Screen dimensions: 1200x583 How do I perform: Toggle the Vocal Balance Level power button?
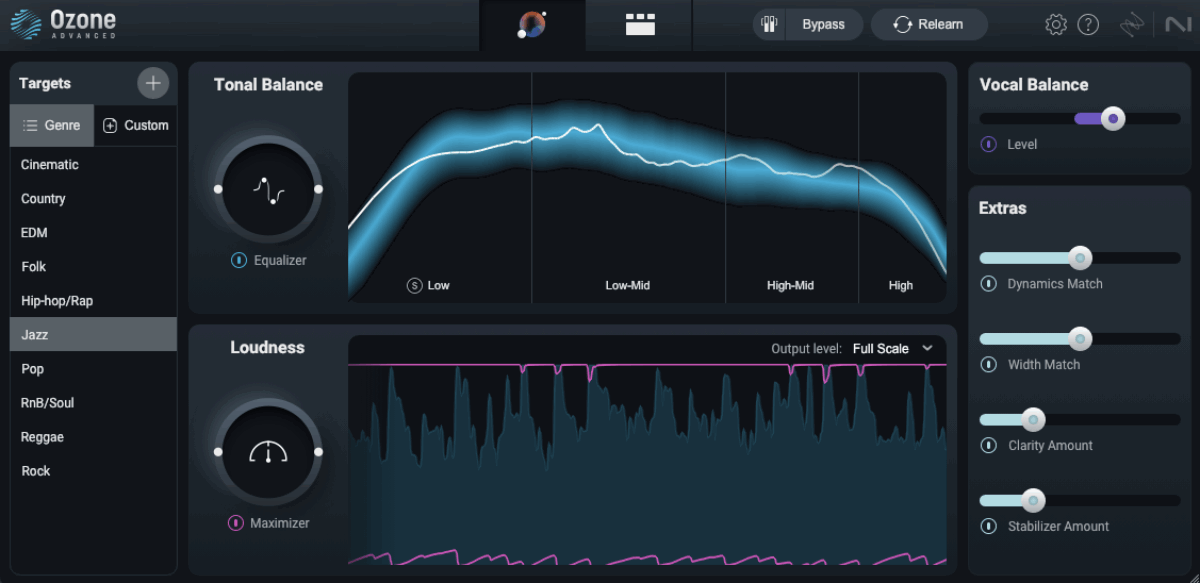[989, 144]
